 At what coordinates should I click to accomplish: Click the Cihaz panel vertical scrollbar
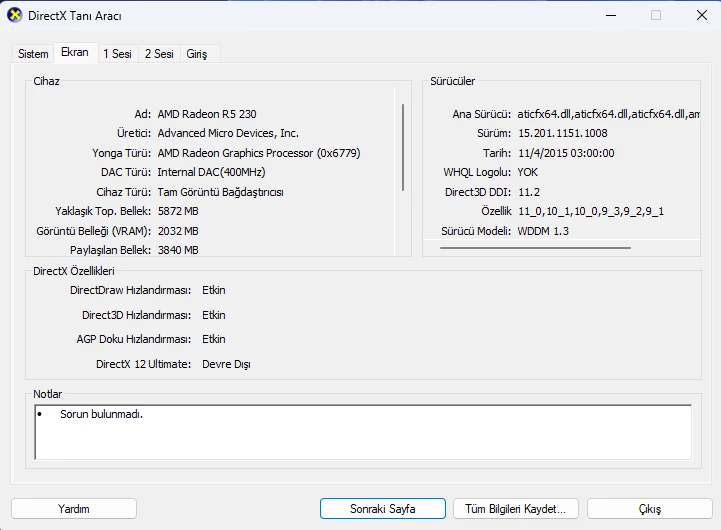pyautogui.click(x=403, y=147)
